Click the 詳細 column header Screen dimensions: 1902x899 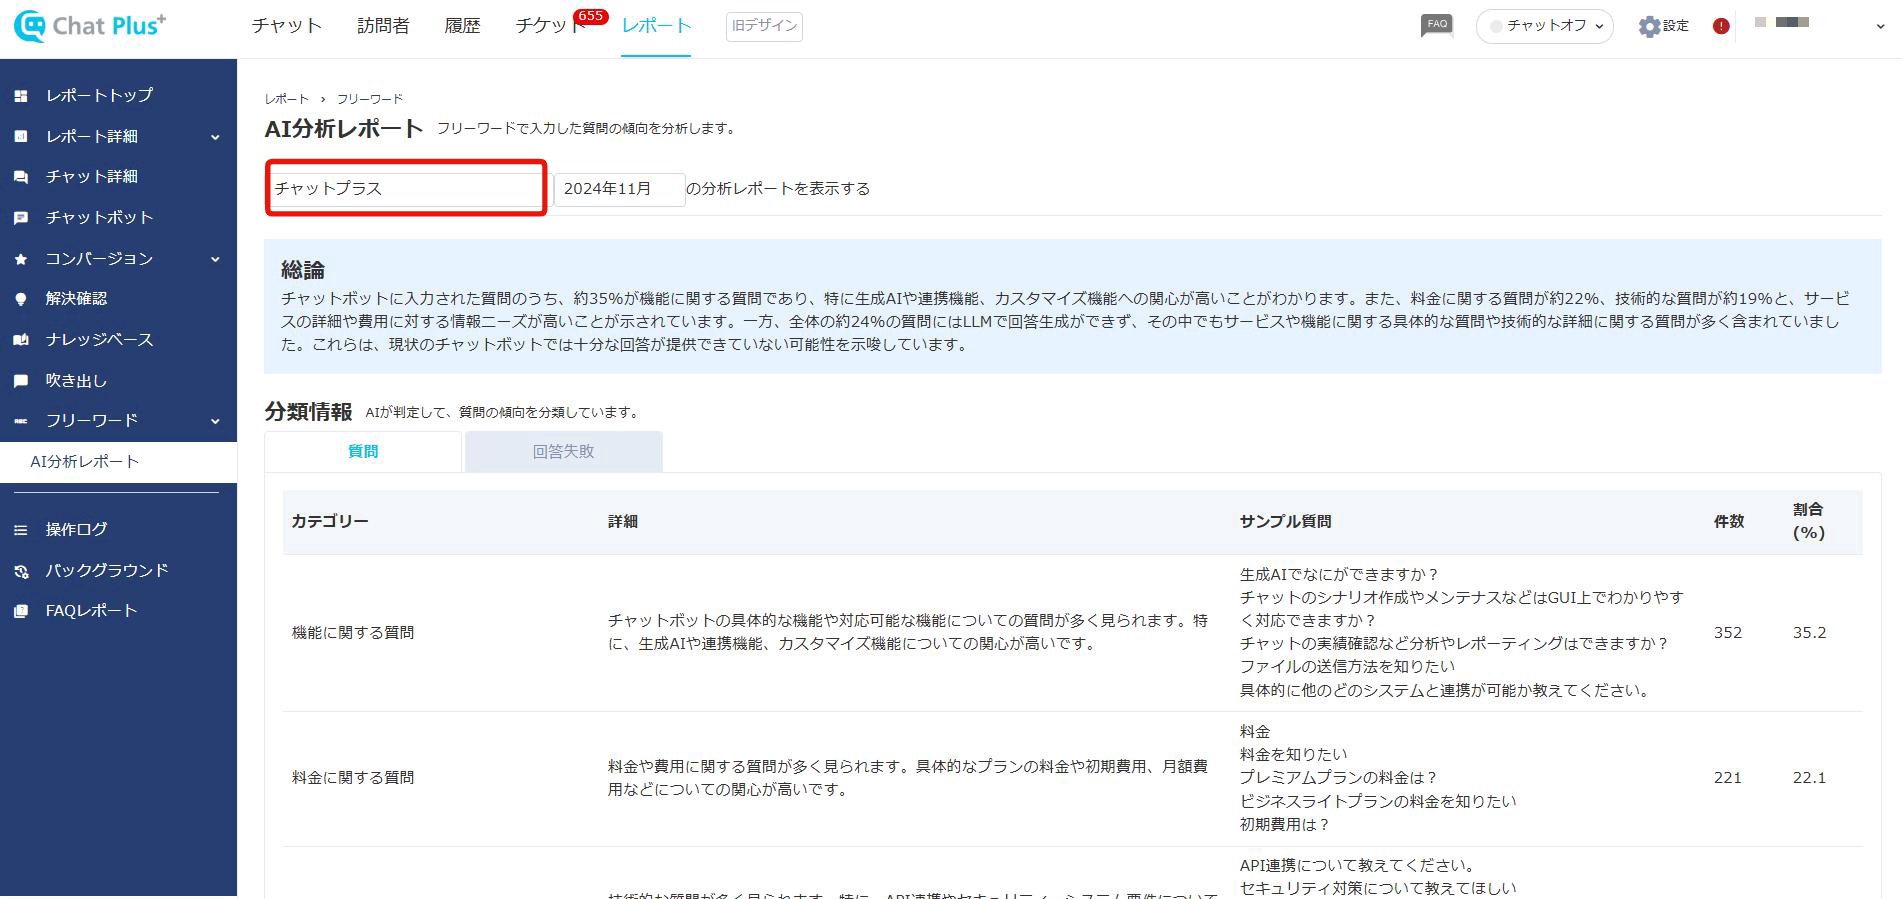tap(622, 521)
